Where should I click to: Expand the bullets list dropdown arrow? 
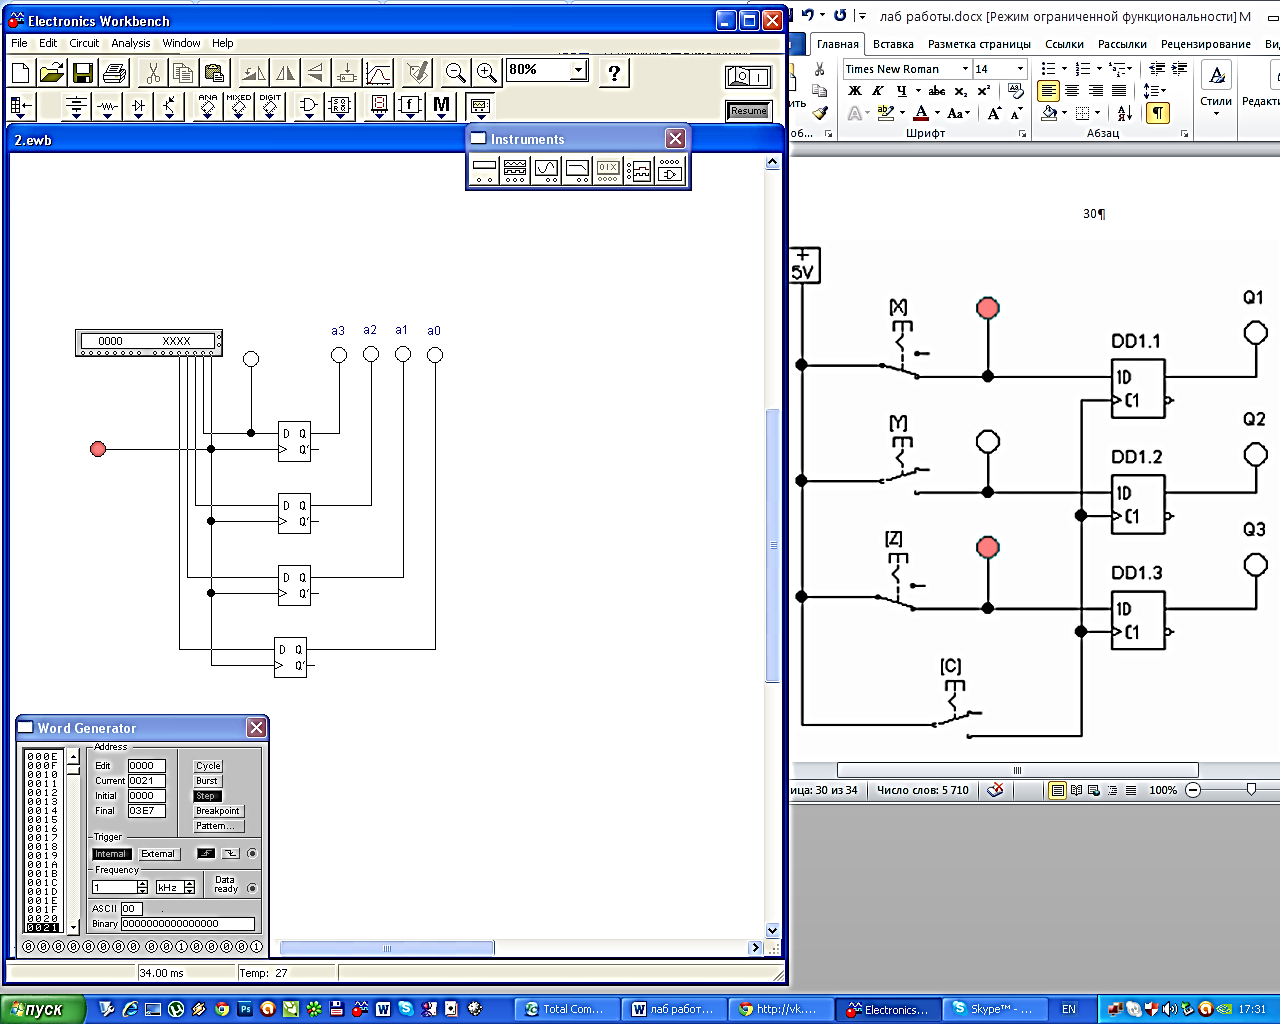(1063, 69)
